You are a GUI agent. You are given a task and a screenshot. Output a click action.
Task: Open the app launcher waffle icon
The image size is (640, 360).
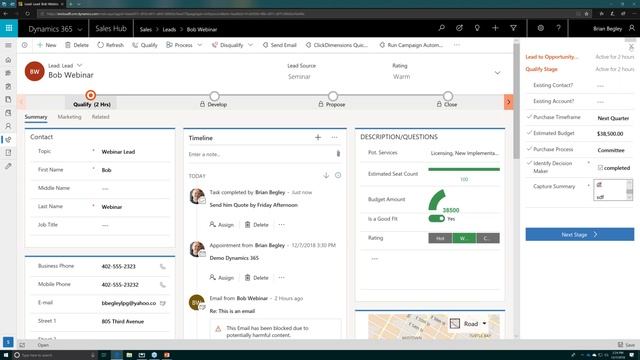pos(9,28)
